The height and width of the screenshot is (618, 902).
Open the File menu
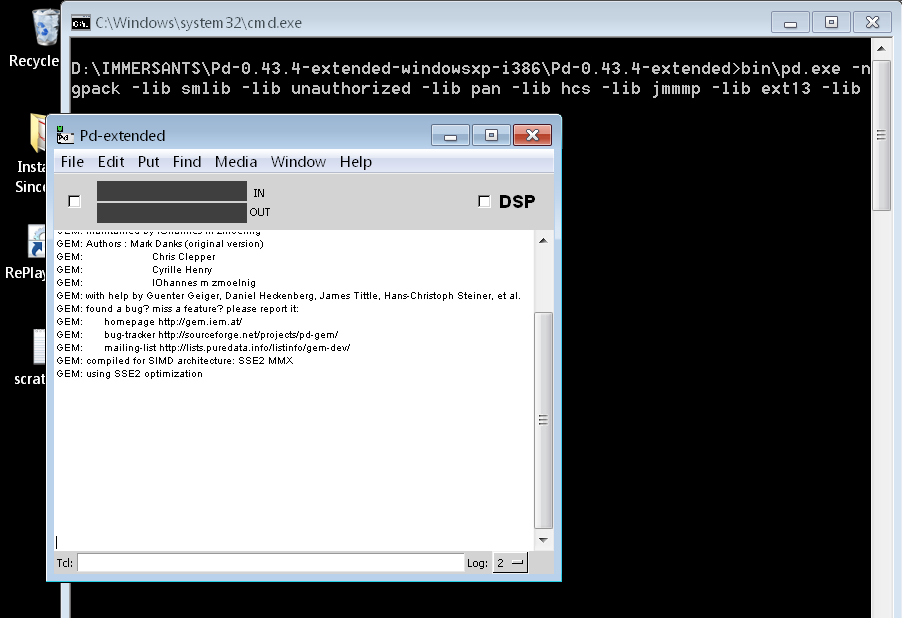click(x=72, y=162)
